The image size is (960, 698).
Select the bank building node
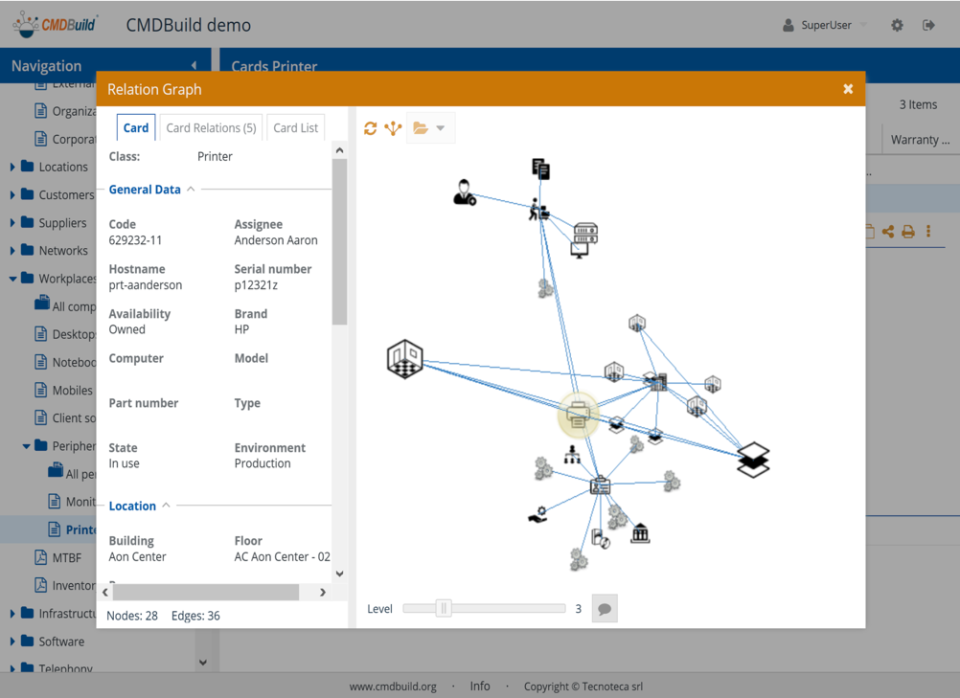640,533
